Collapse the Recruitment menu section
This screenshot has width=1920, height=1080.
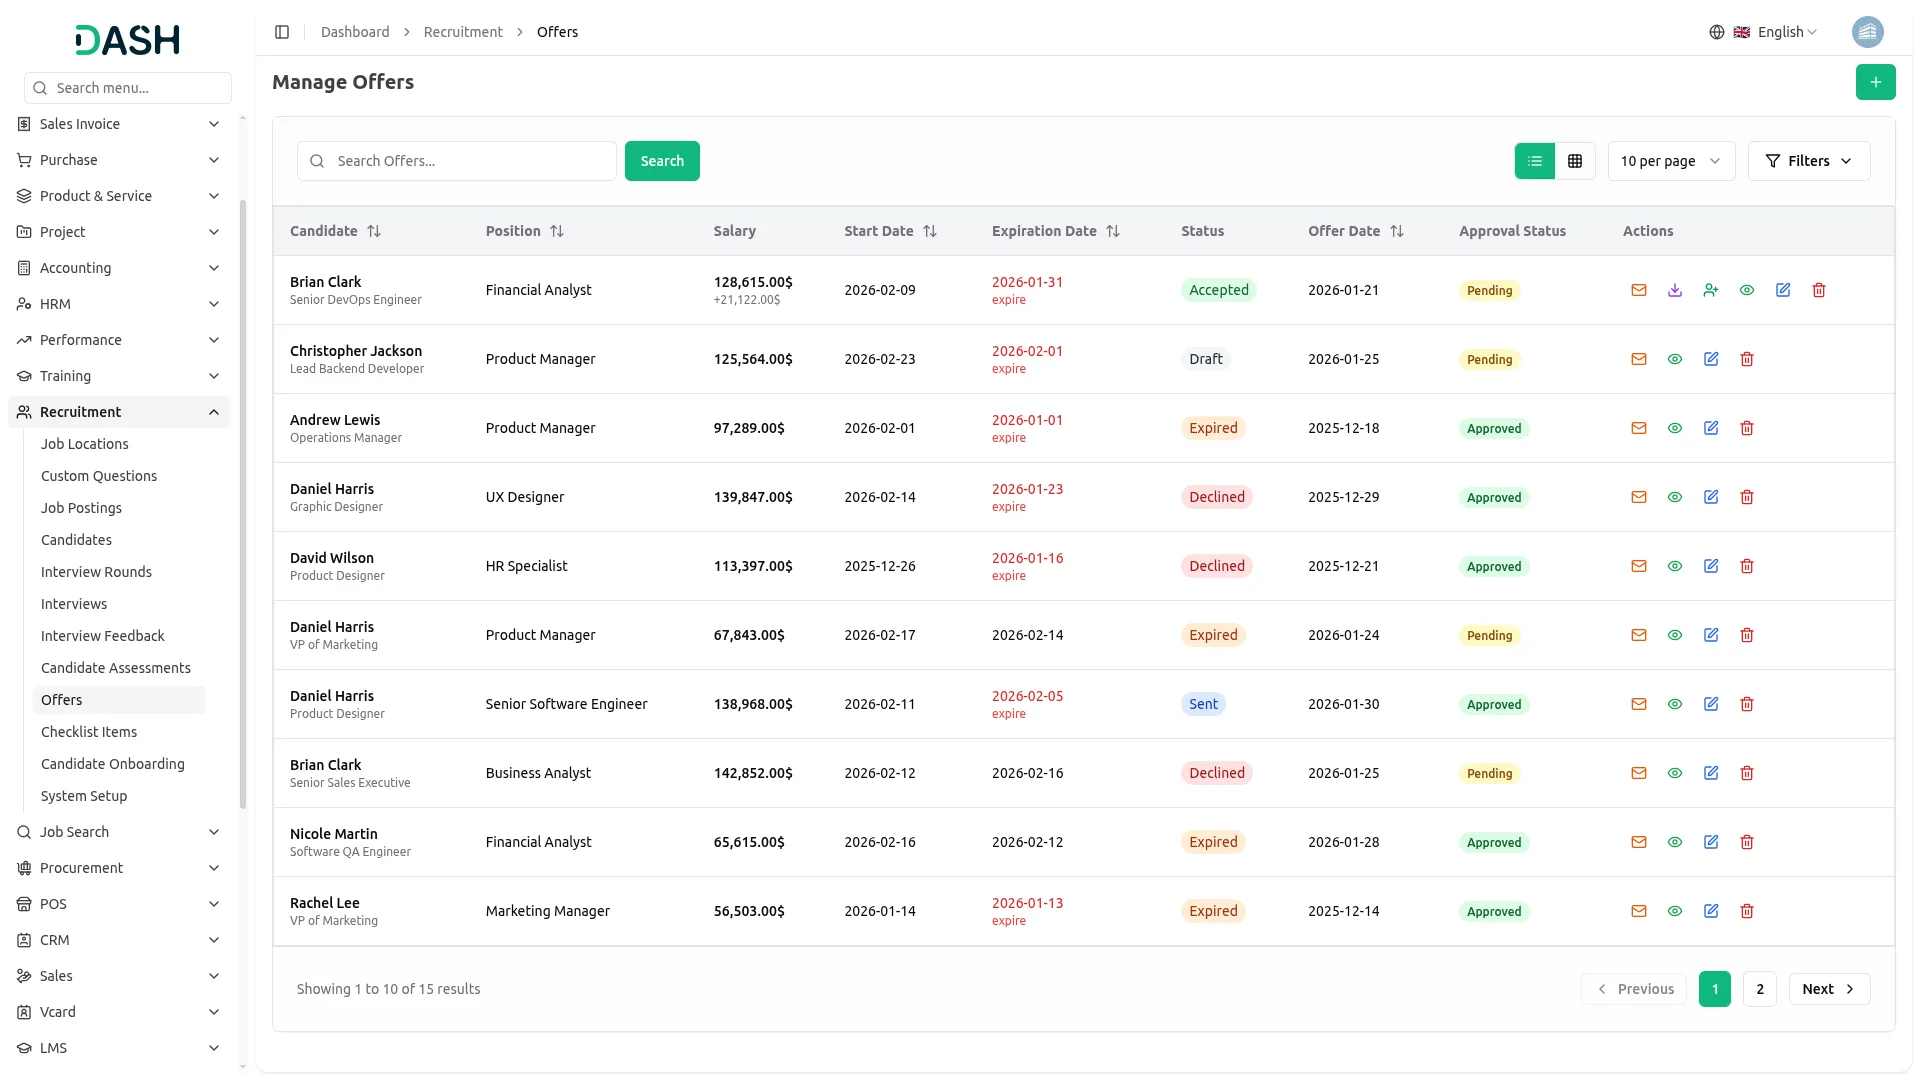coord(214,412)
